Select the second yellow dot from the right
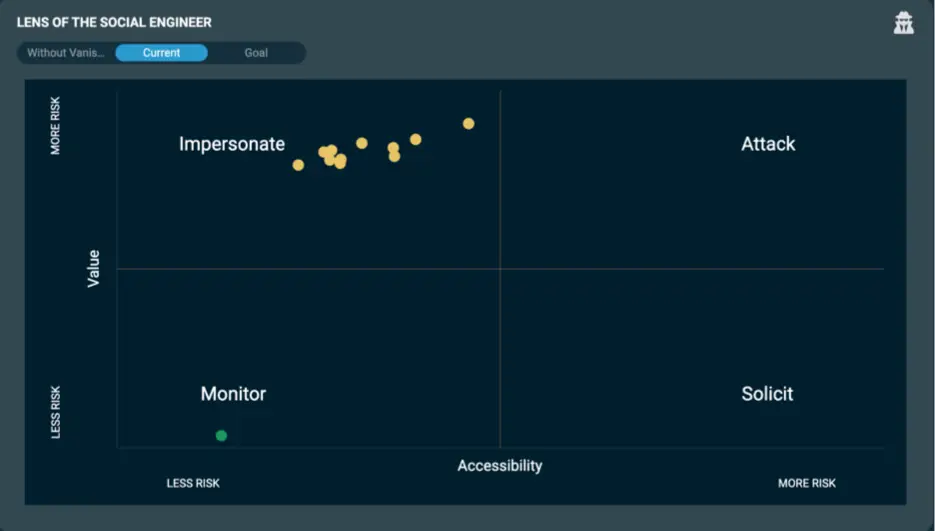Image resolution: width=935 pixels, height=531 pixels. tap(416, 140)
